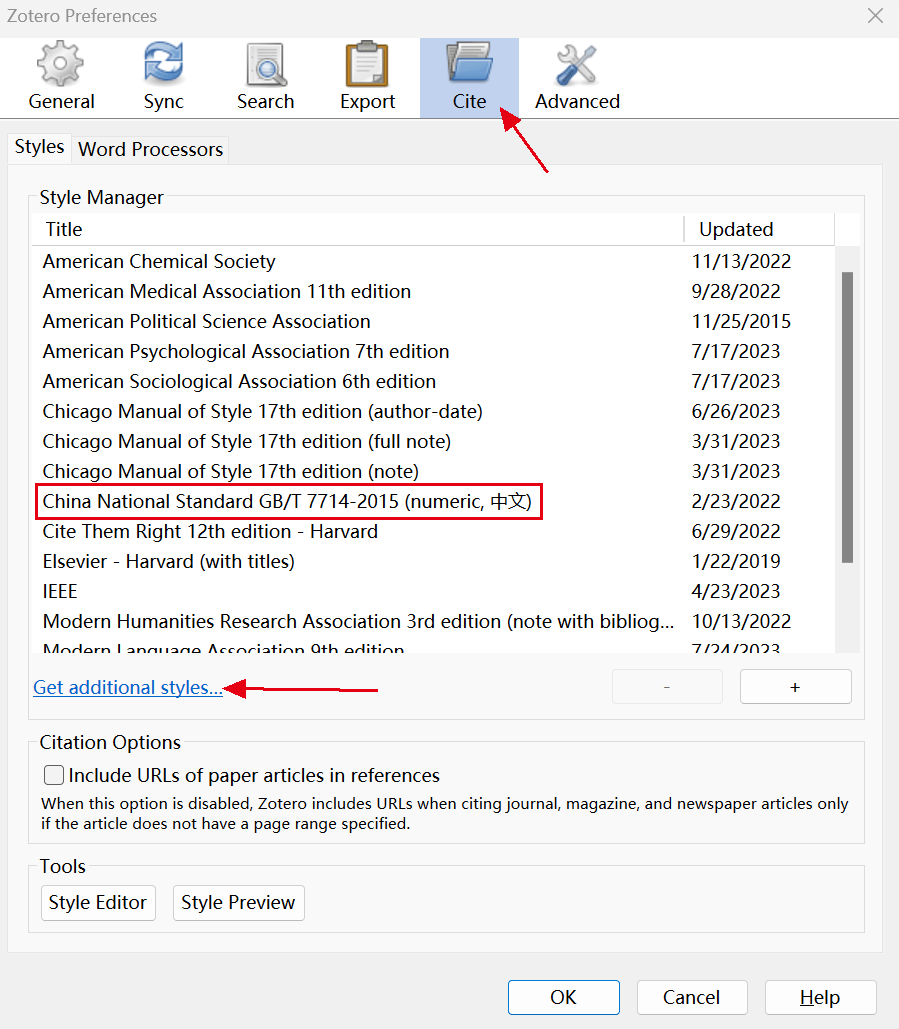Open the Style Editor
The height and width of the screenshot is (1029, 899).
(x=98, y=902)
